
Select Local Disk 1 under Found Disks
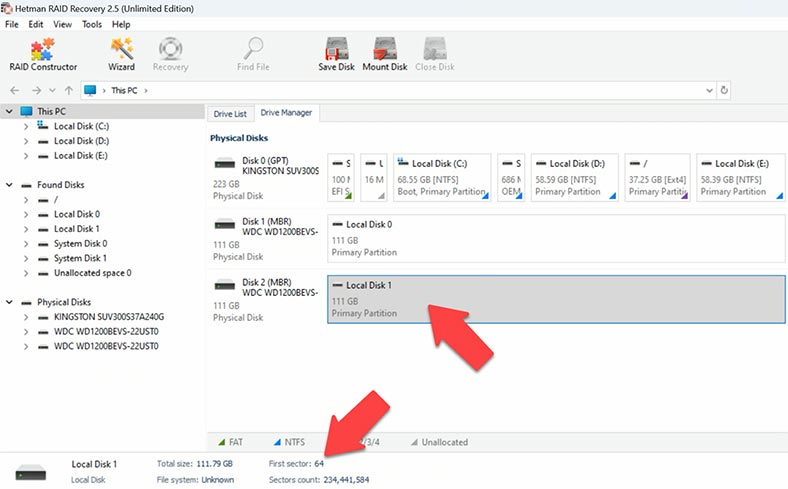pos(77,229)
